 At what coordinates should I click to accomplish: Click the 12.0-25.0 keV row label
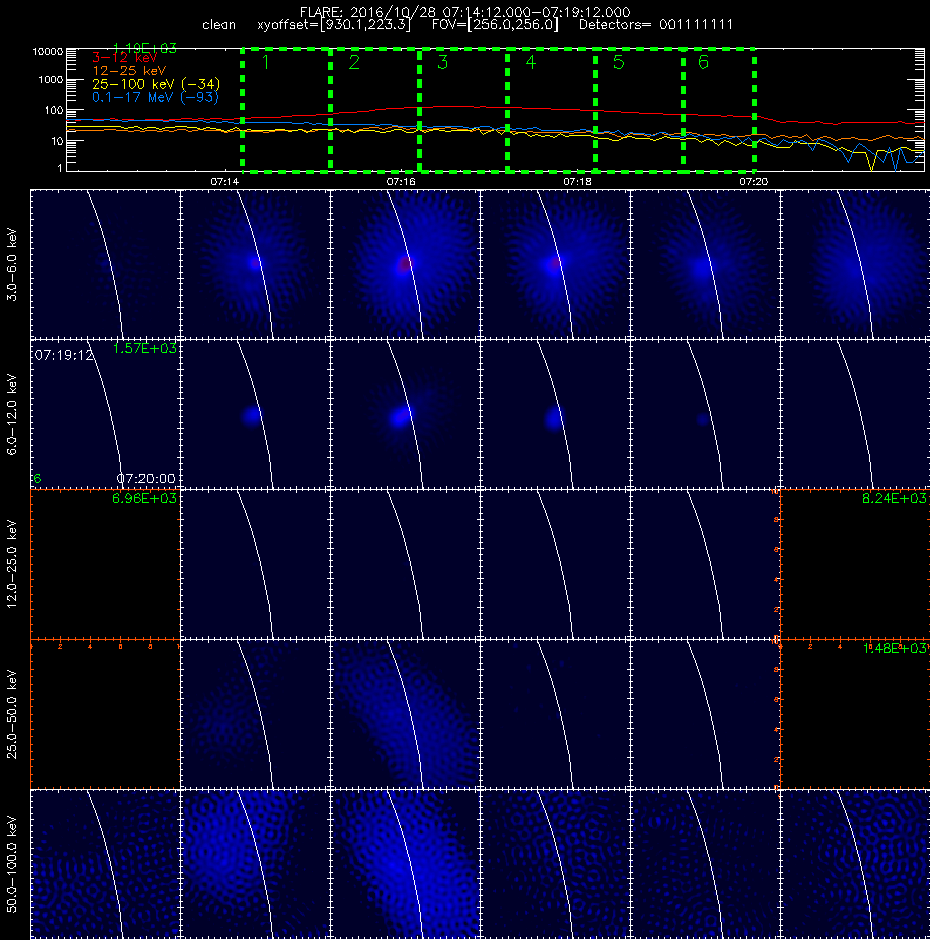12,564
